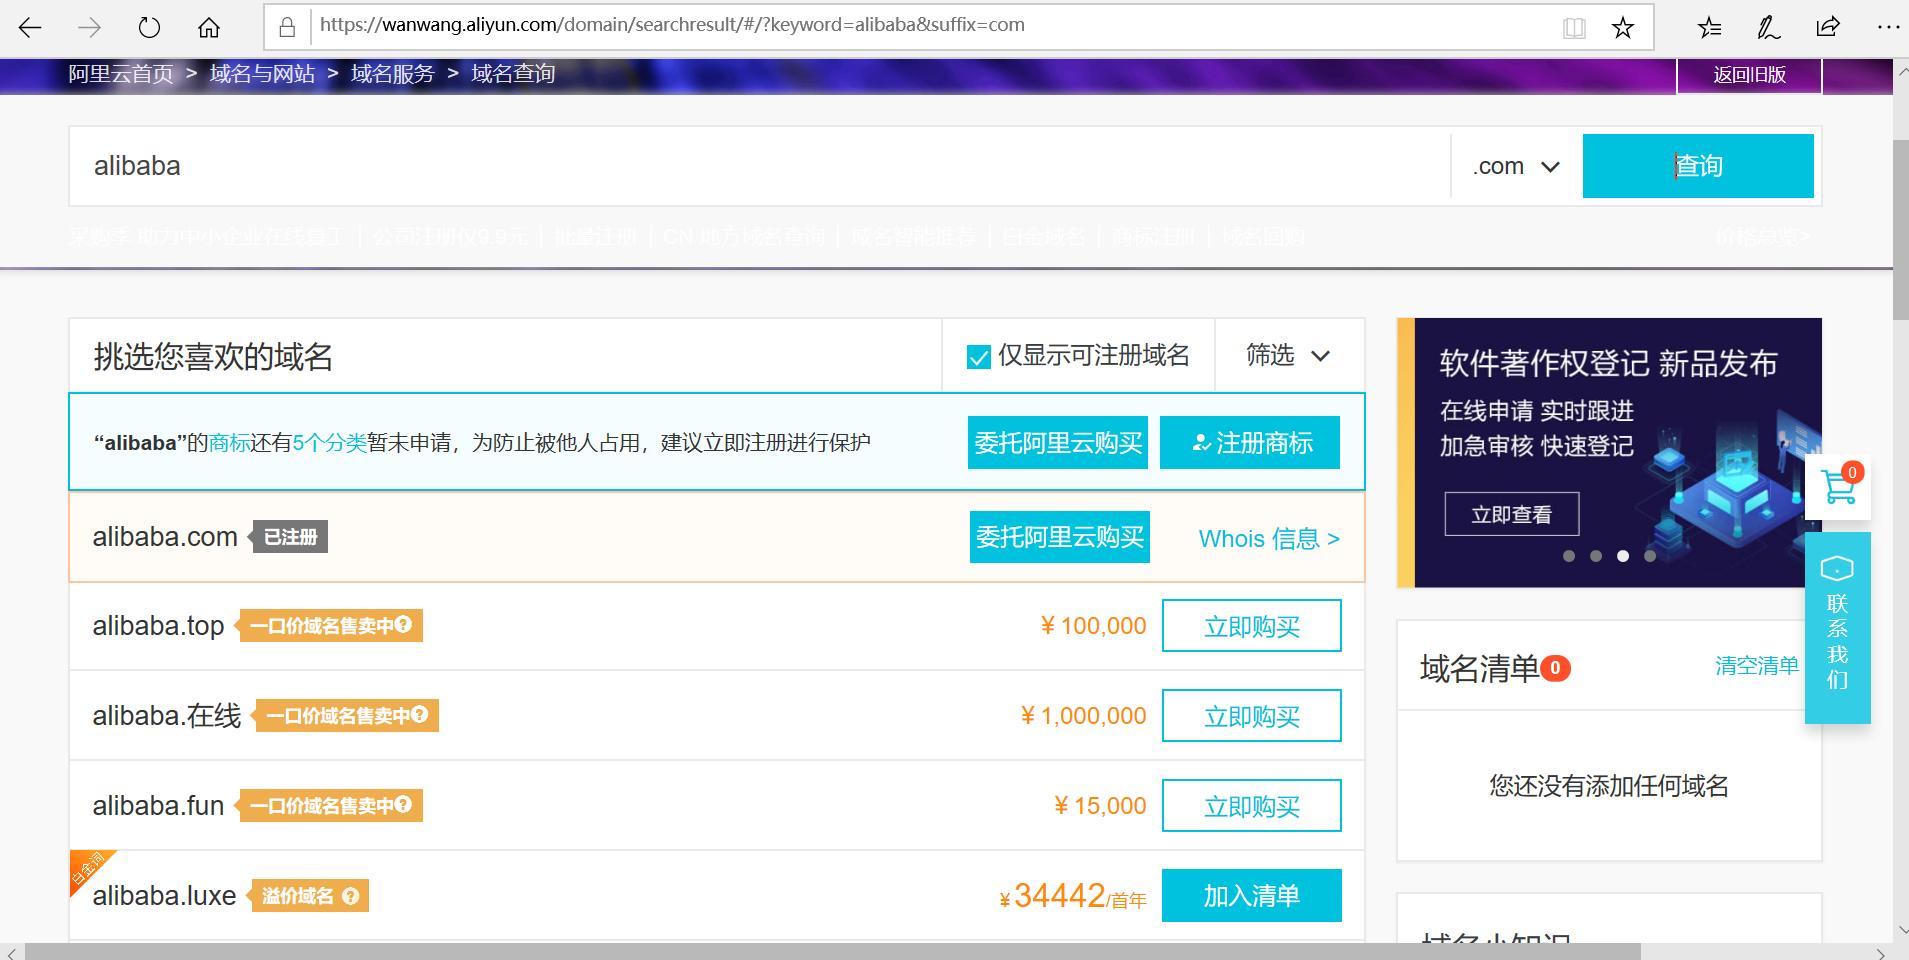Viewport: 1909px width, 960px height.
Task: Click the padlock site security icon
Action: 287,27
